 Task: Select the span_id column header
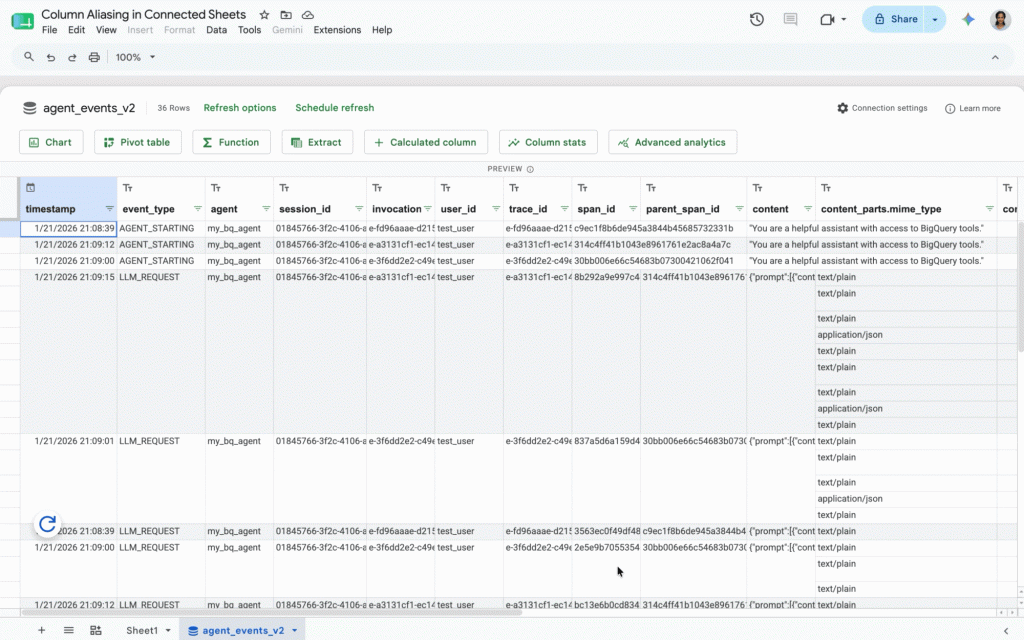pos(596,209)
